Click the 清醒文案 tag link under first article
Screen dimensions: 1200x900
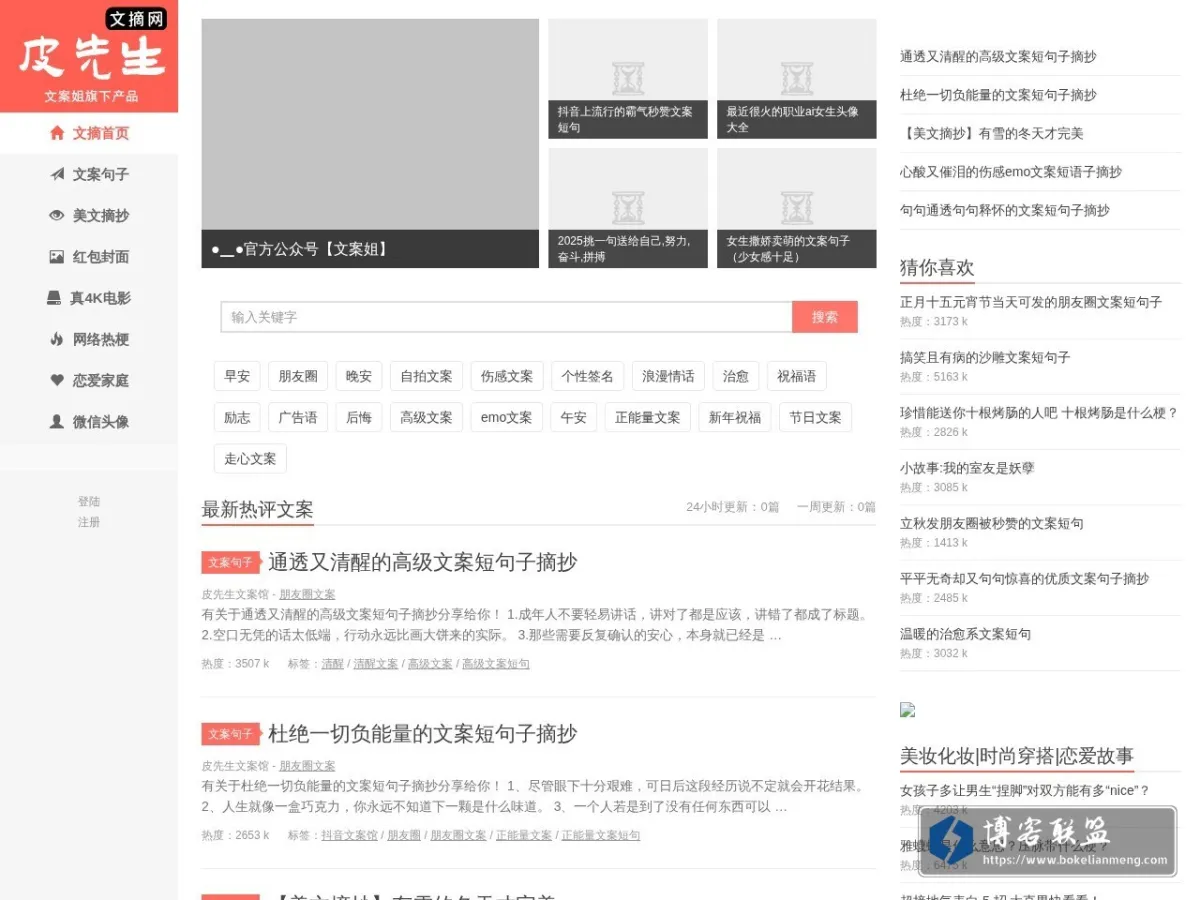tap(376, 664)
